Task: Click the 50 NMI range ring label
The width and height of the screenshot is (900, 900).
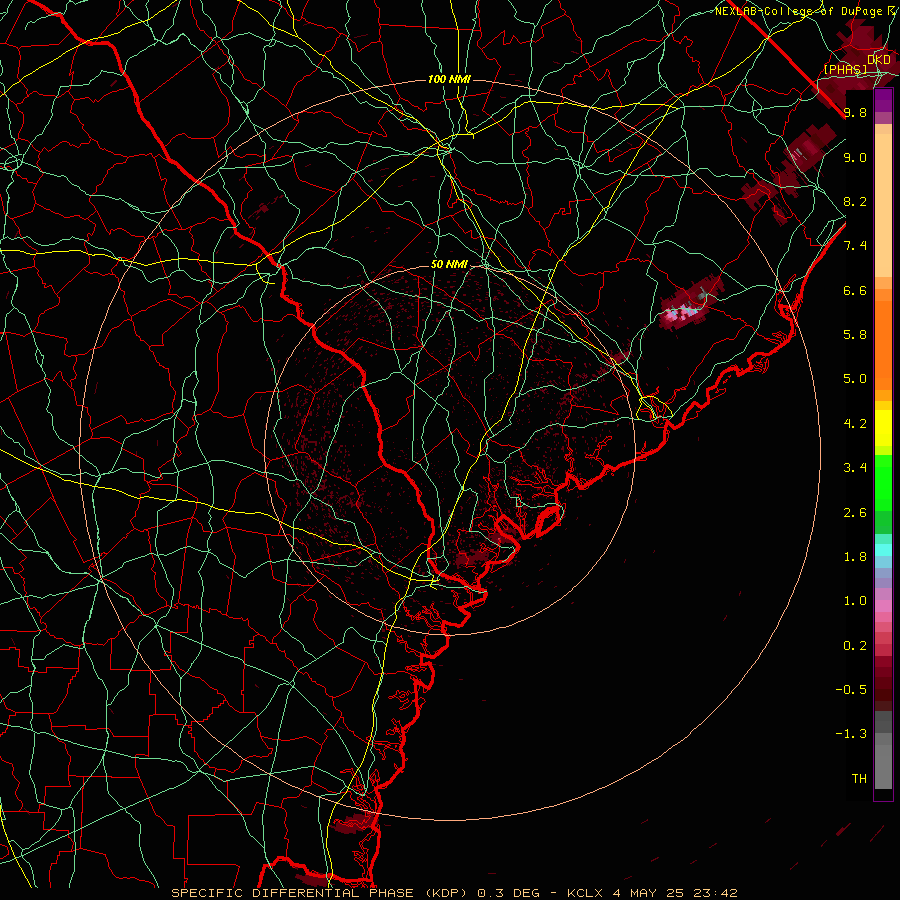Action: point(449,265)
